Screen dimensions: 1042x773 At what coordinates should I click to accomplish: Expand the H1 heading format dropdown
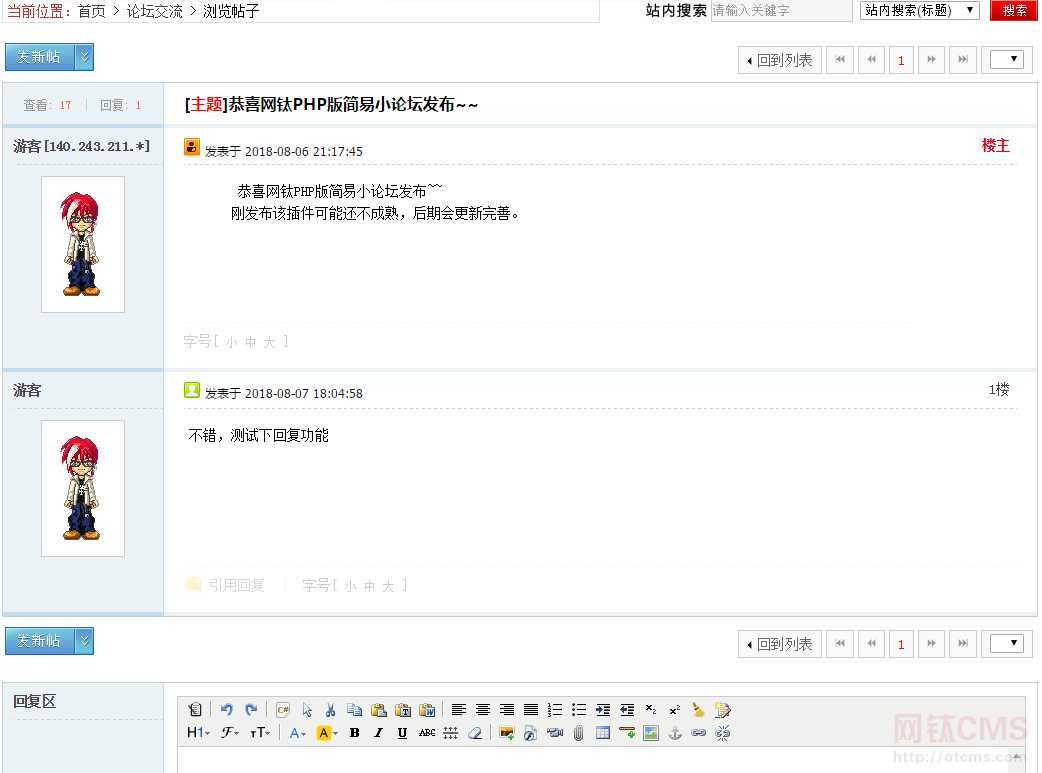point(198,733)
